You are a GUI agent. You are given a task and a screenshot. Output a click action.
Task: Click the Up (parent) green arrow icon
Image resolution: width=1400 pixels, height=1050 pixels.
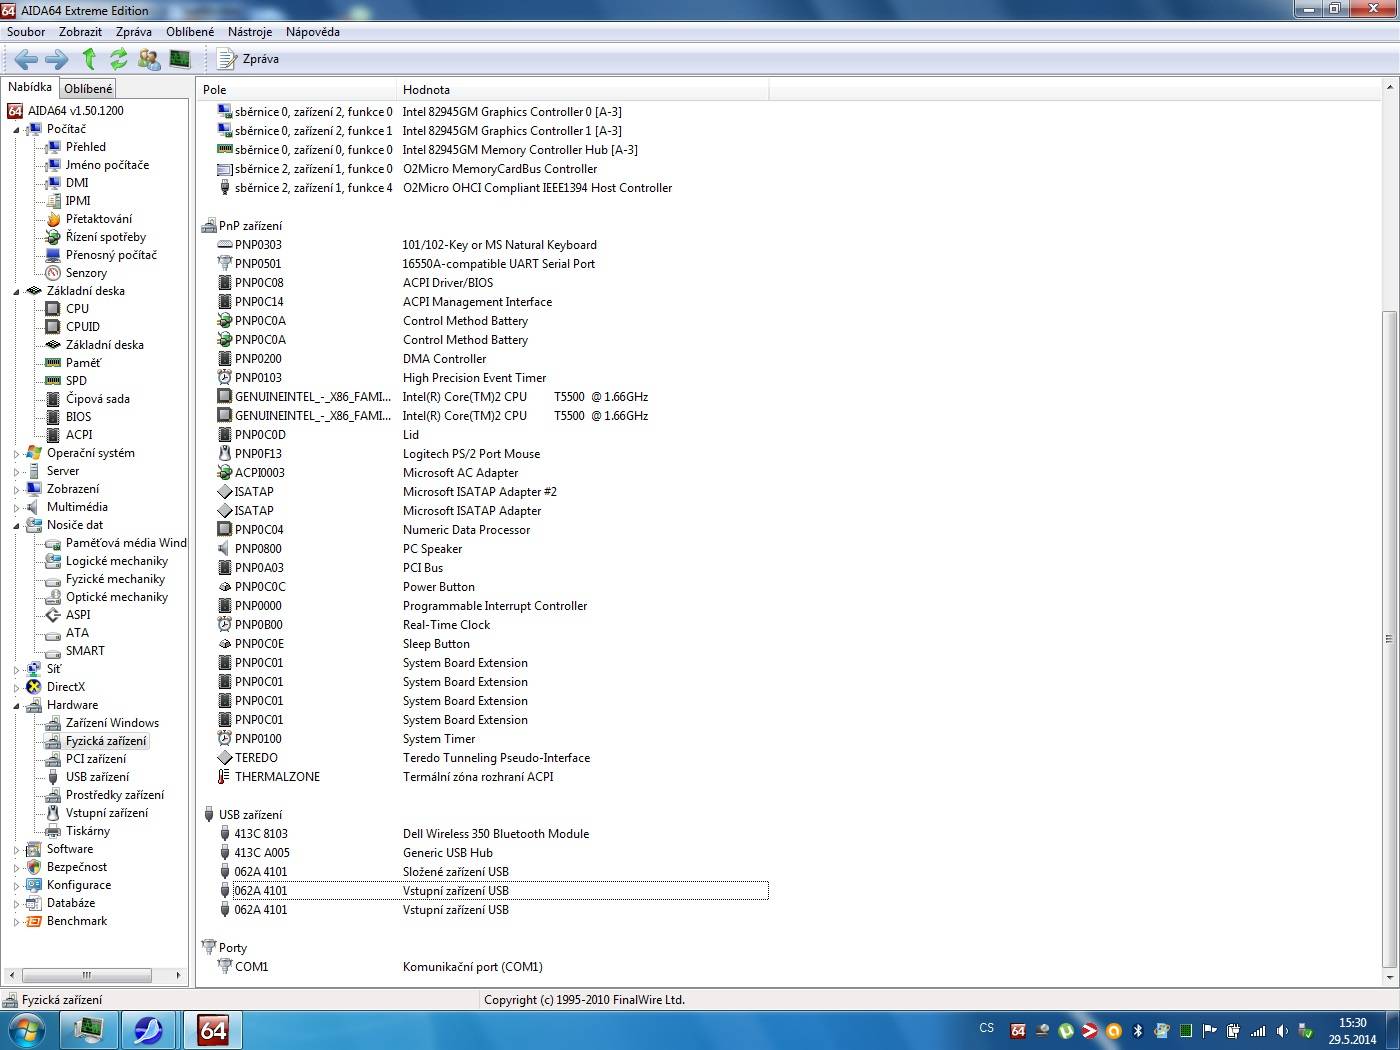89,59
